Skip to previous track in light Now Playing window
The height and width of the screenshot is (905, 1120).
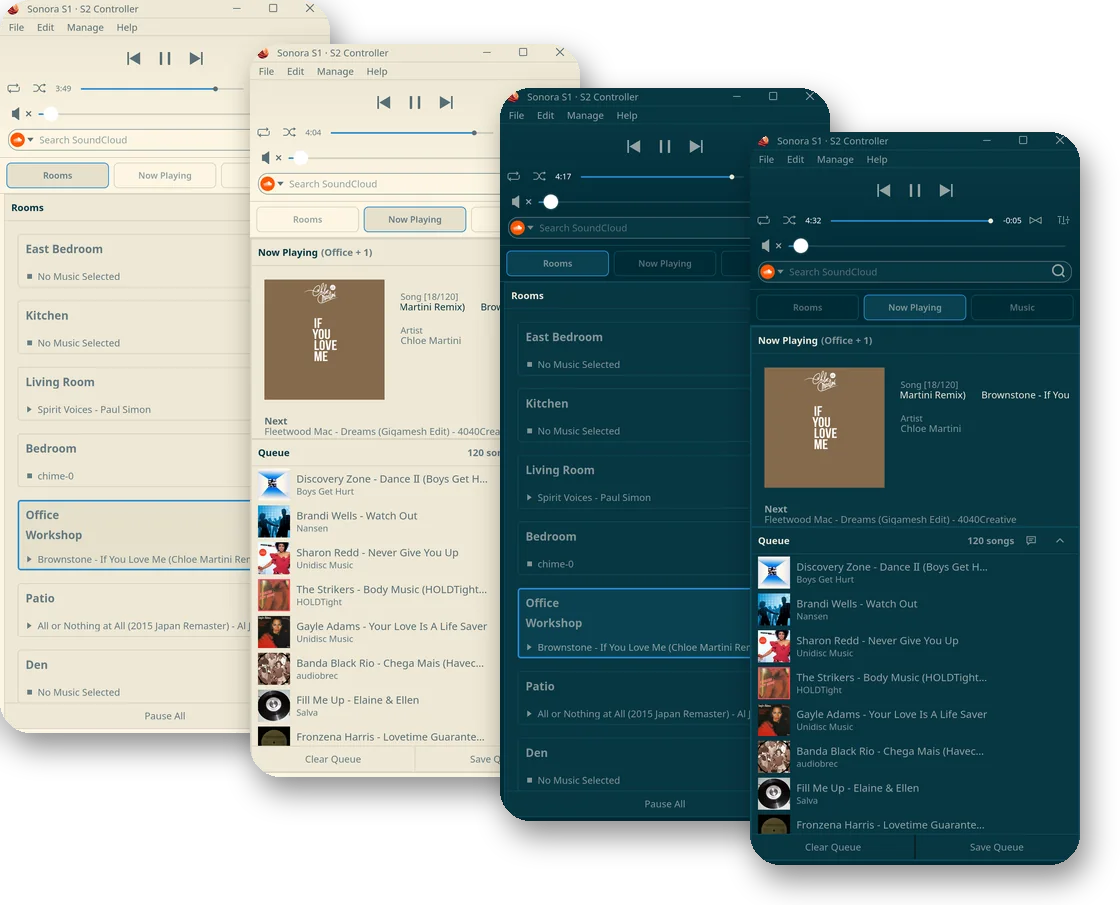[384, 102]
